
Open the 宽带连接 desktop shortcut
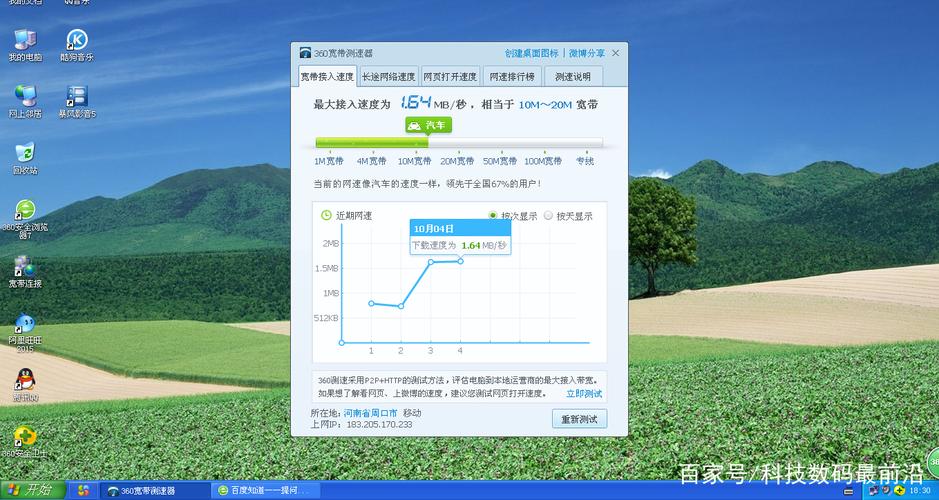click(25, 272)
